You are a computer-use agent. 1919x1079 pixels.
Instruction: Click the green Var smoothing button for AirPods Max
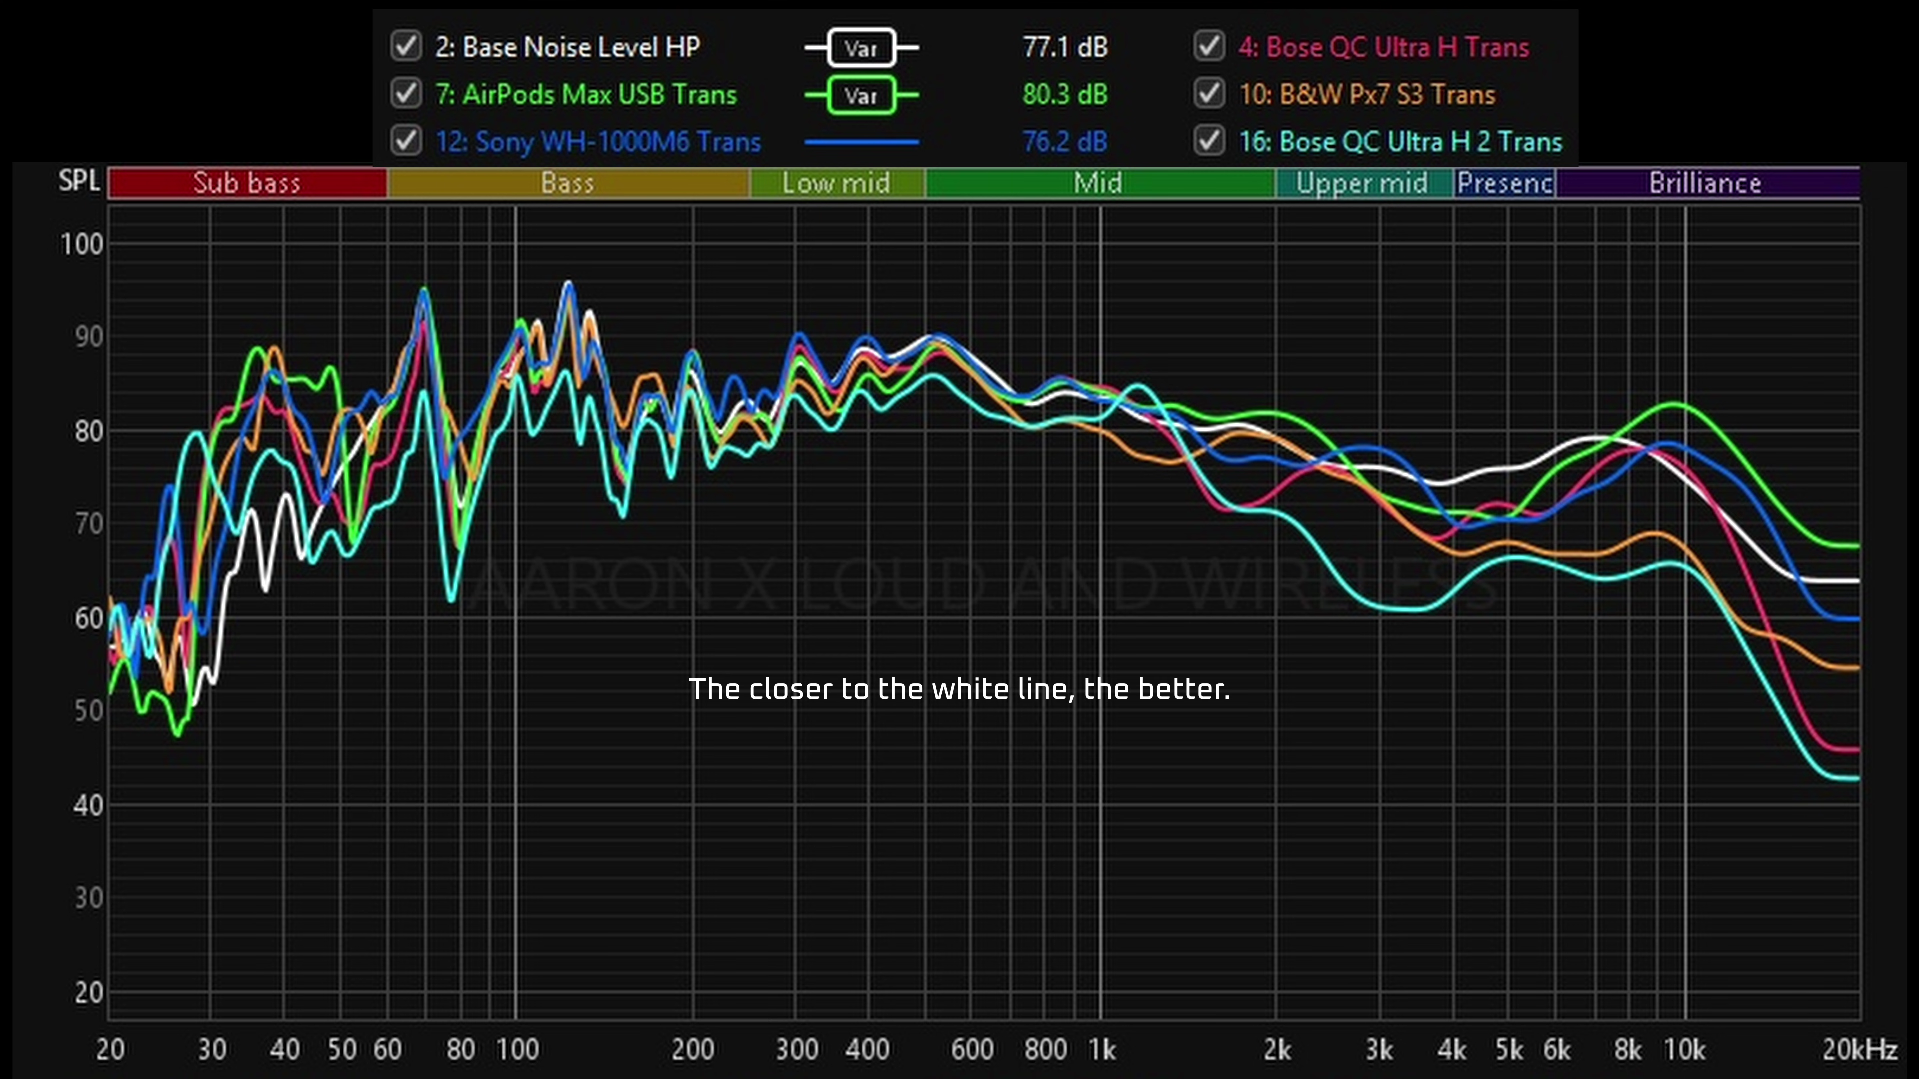pyautogui.click(x=861, y=95)
